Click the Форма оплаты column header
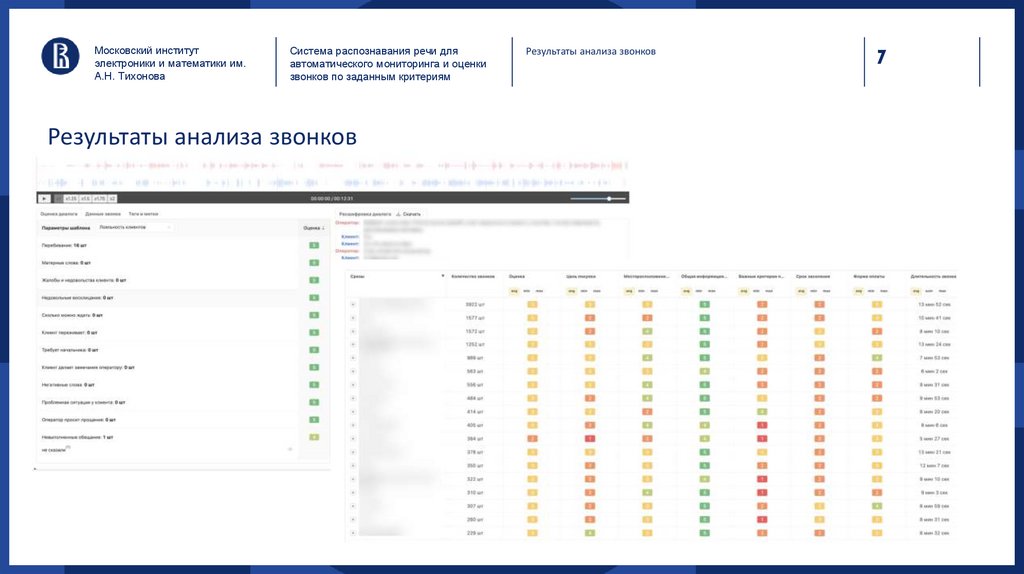The height and width of the screenshot is (574, 1024). [869, 276]
